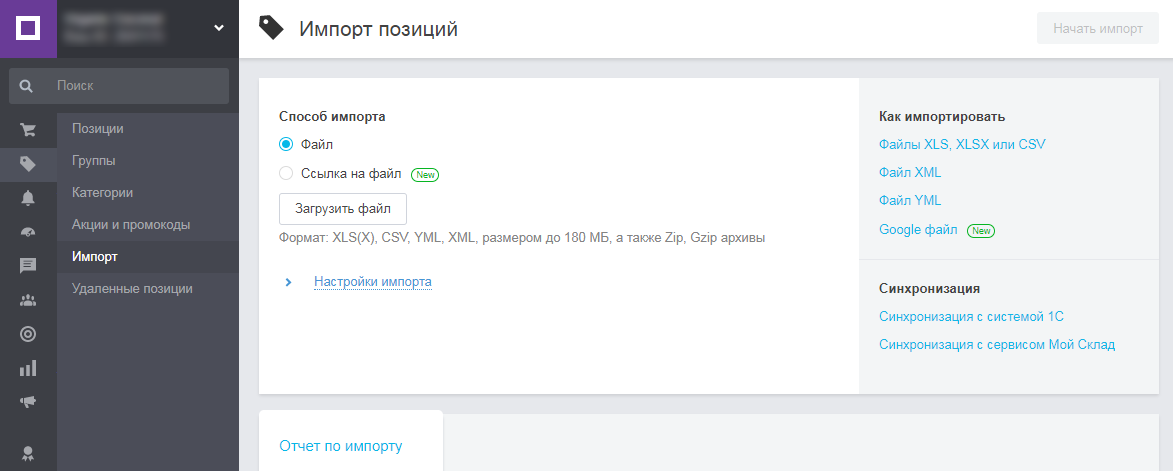Image resolution: width=1173 pixels, height=471 pixels.
Task: Open the chat messages icon
Action: coord(28,265)
